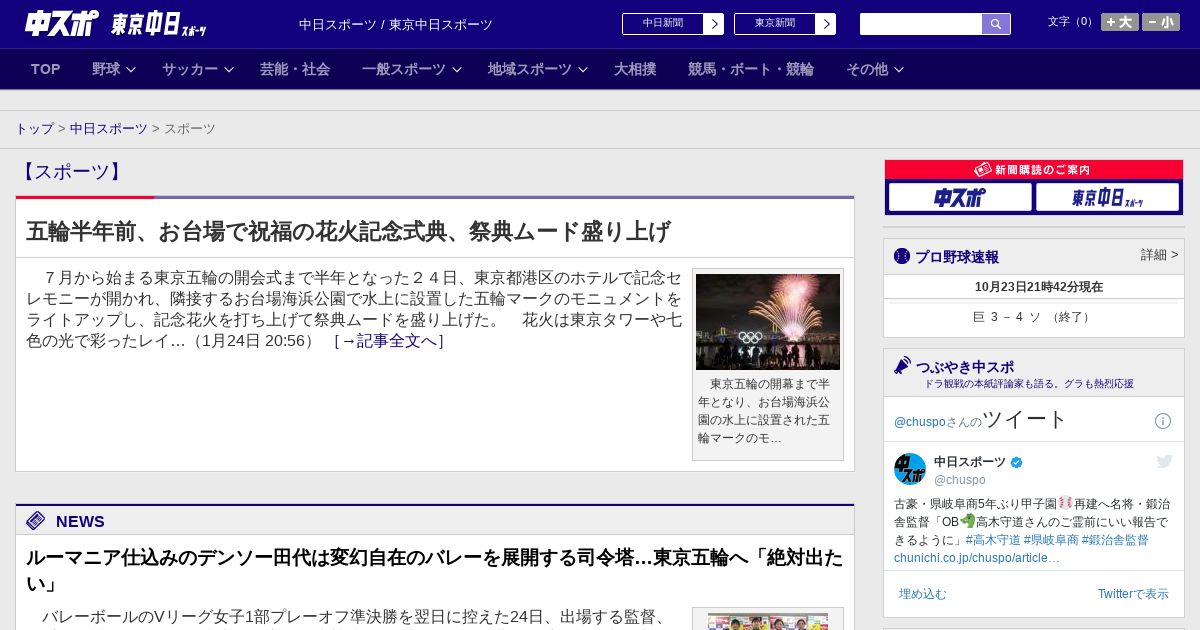Screen dimensions: 1200x630
Task: Open the 詳細 > details link
Action: [1159, 255]
